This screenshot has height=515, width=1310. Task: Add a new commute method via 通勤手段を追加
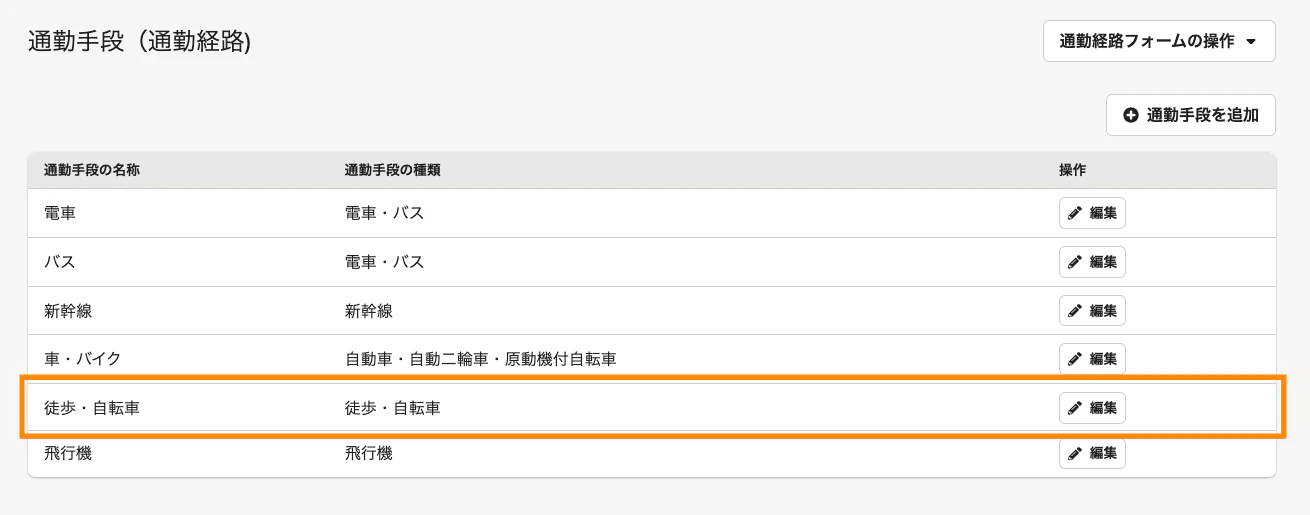(x=1191, y=115)
